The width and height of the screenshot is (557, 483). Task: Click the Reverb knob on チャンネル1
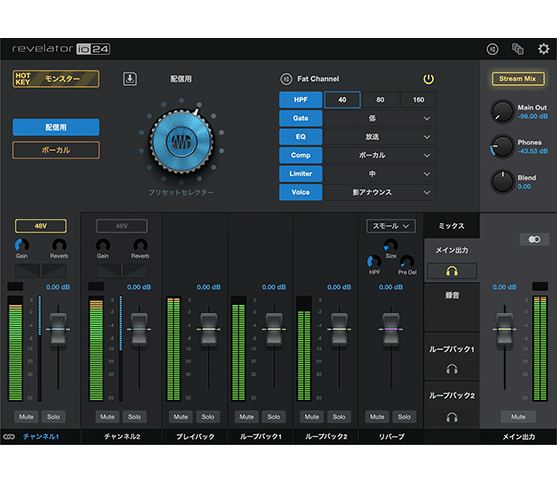coord(59,245)
